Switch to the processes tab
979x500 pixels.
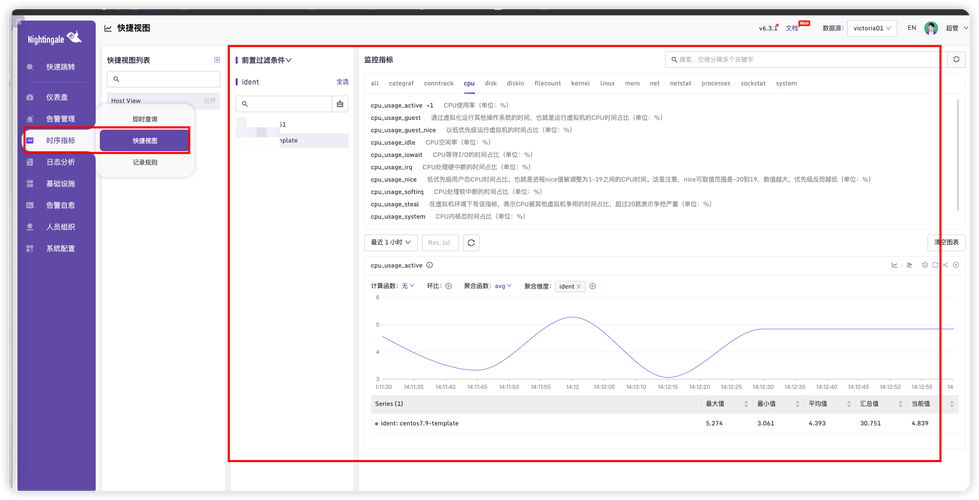click(x=716, y=83)
